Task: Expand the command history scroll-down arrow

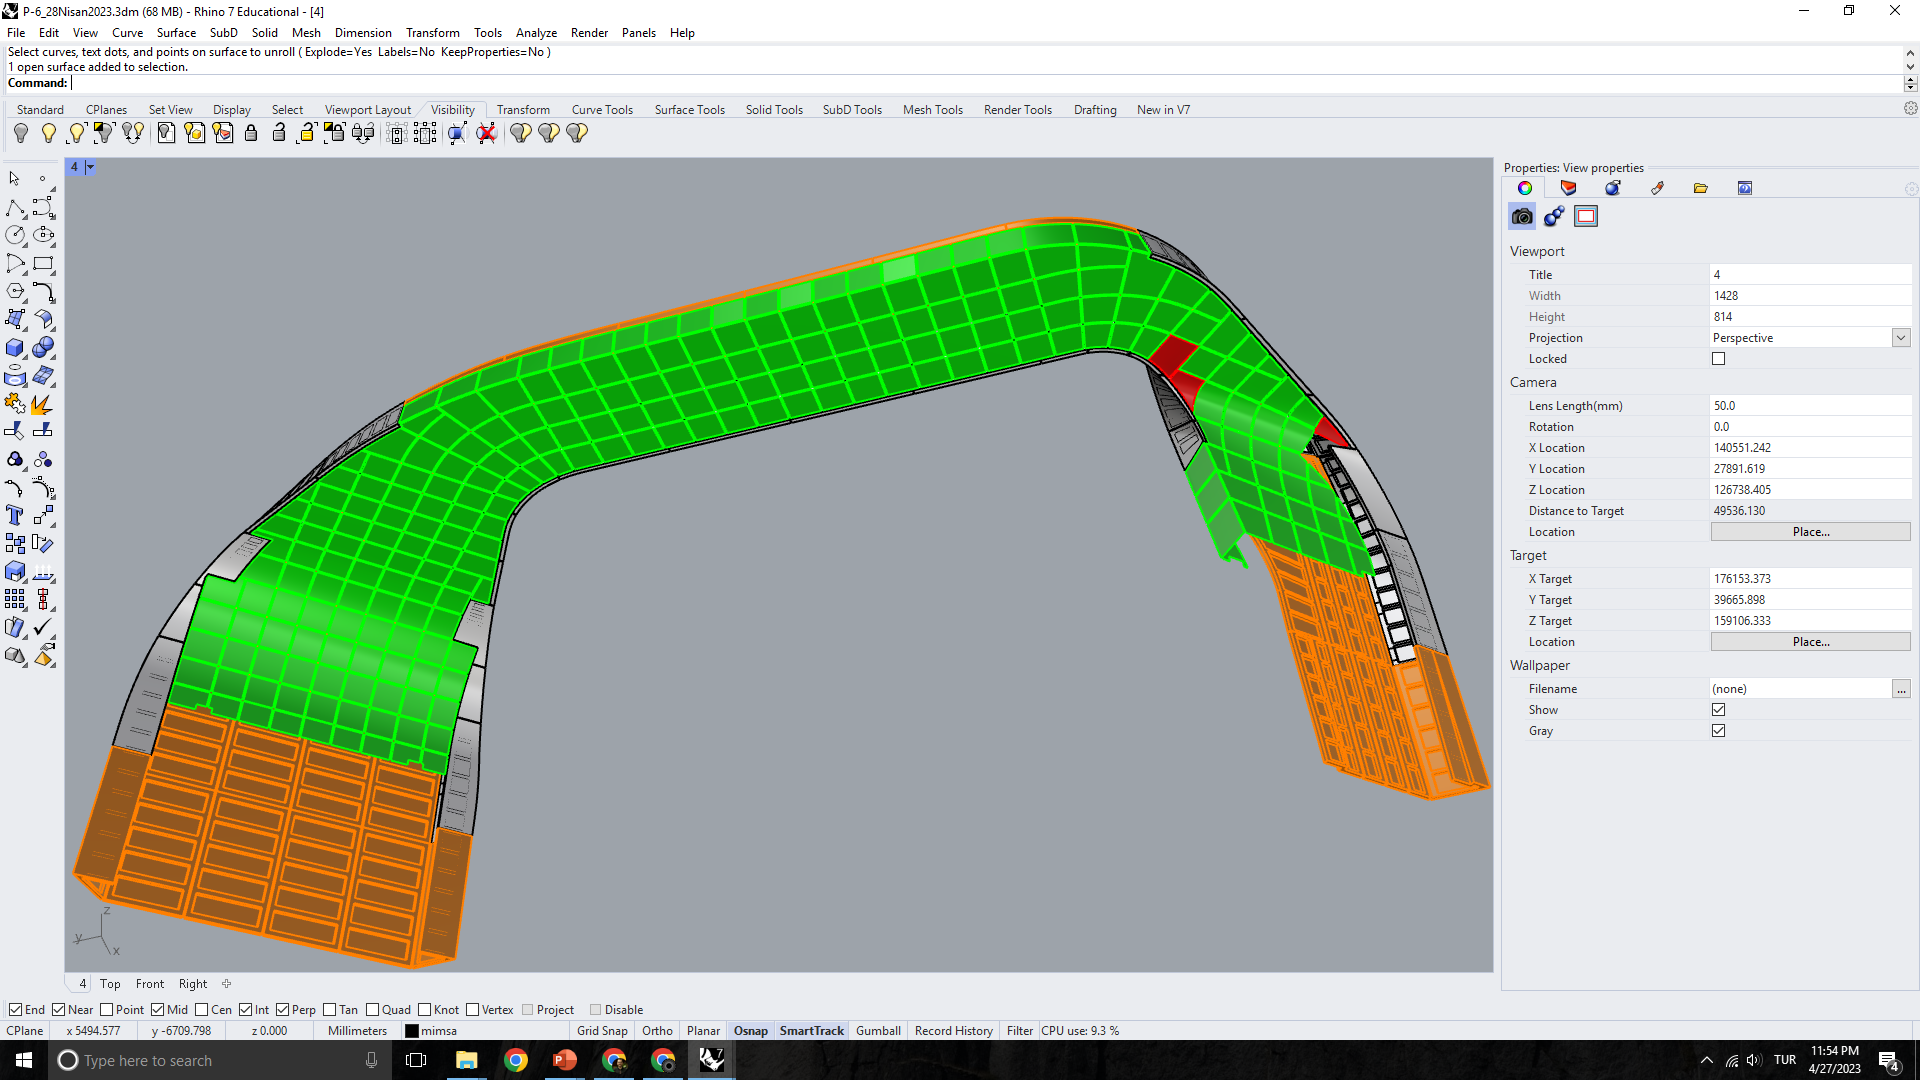Action: tap(1910, 68)
